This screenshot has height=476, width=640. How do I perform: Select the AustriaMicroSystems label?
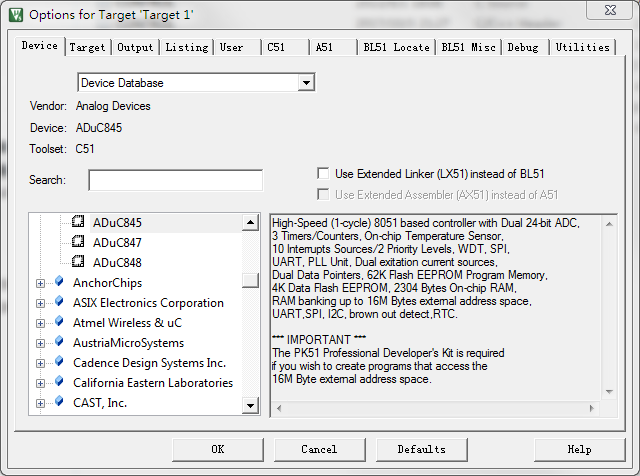[x=129, y=343]
